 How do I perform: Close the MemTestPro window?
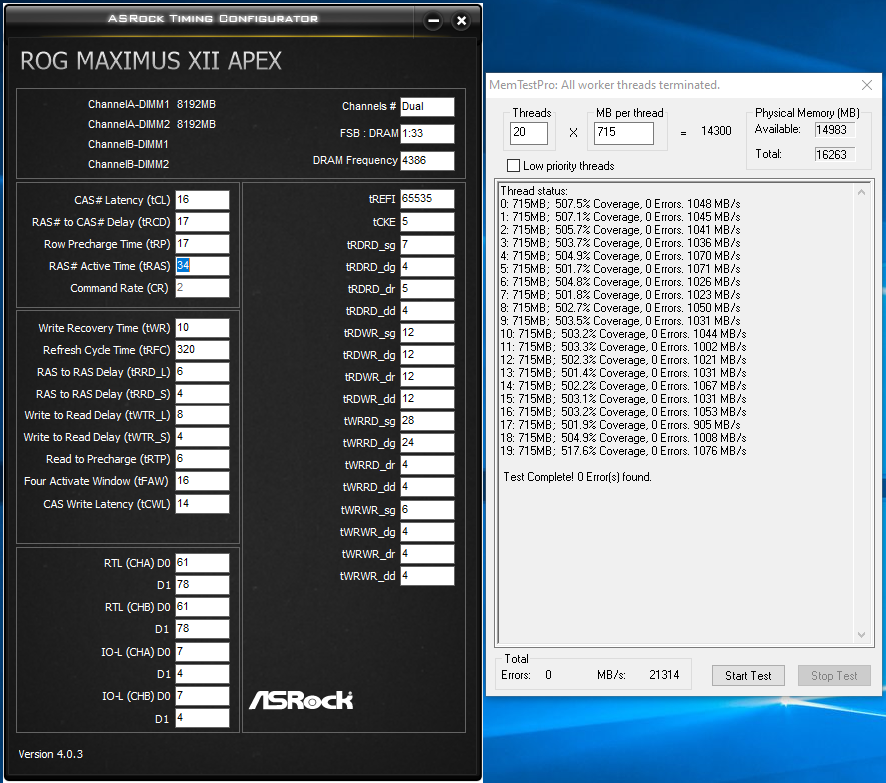pos(867,85)
